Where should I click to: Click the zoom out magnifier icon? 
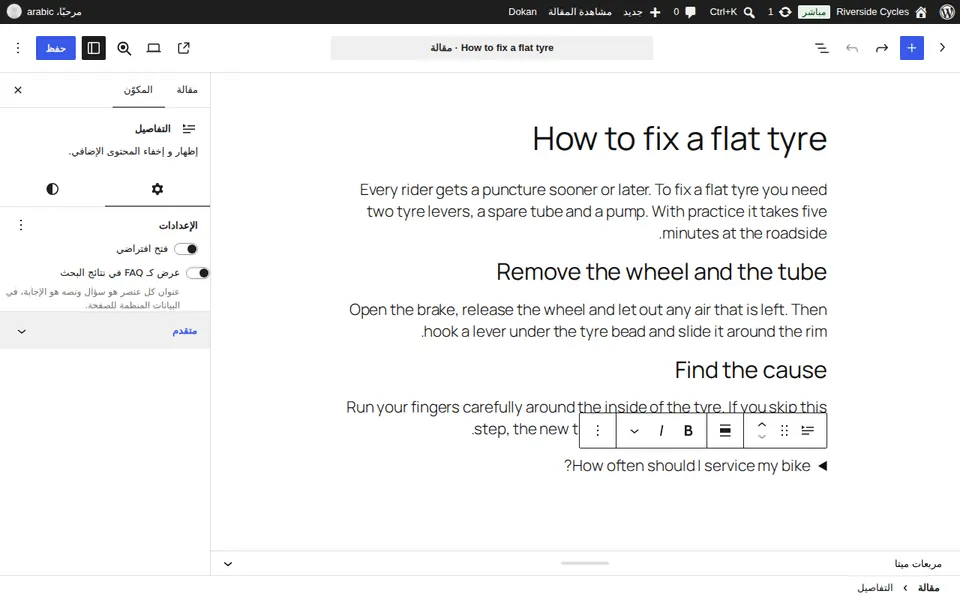coord(124,48)
